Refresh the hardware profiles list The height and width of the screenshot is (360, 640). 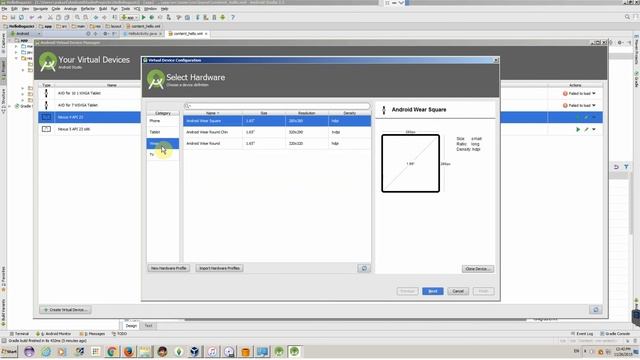pos(364,268)
